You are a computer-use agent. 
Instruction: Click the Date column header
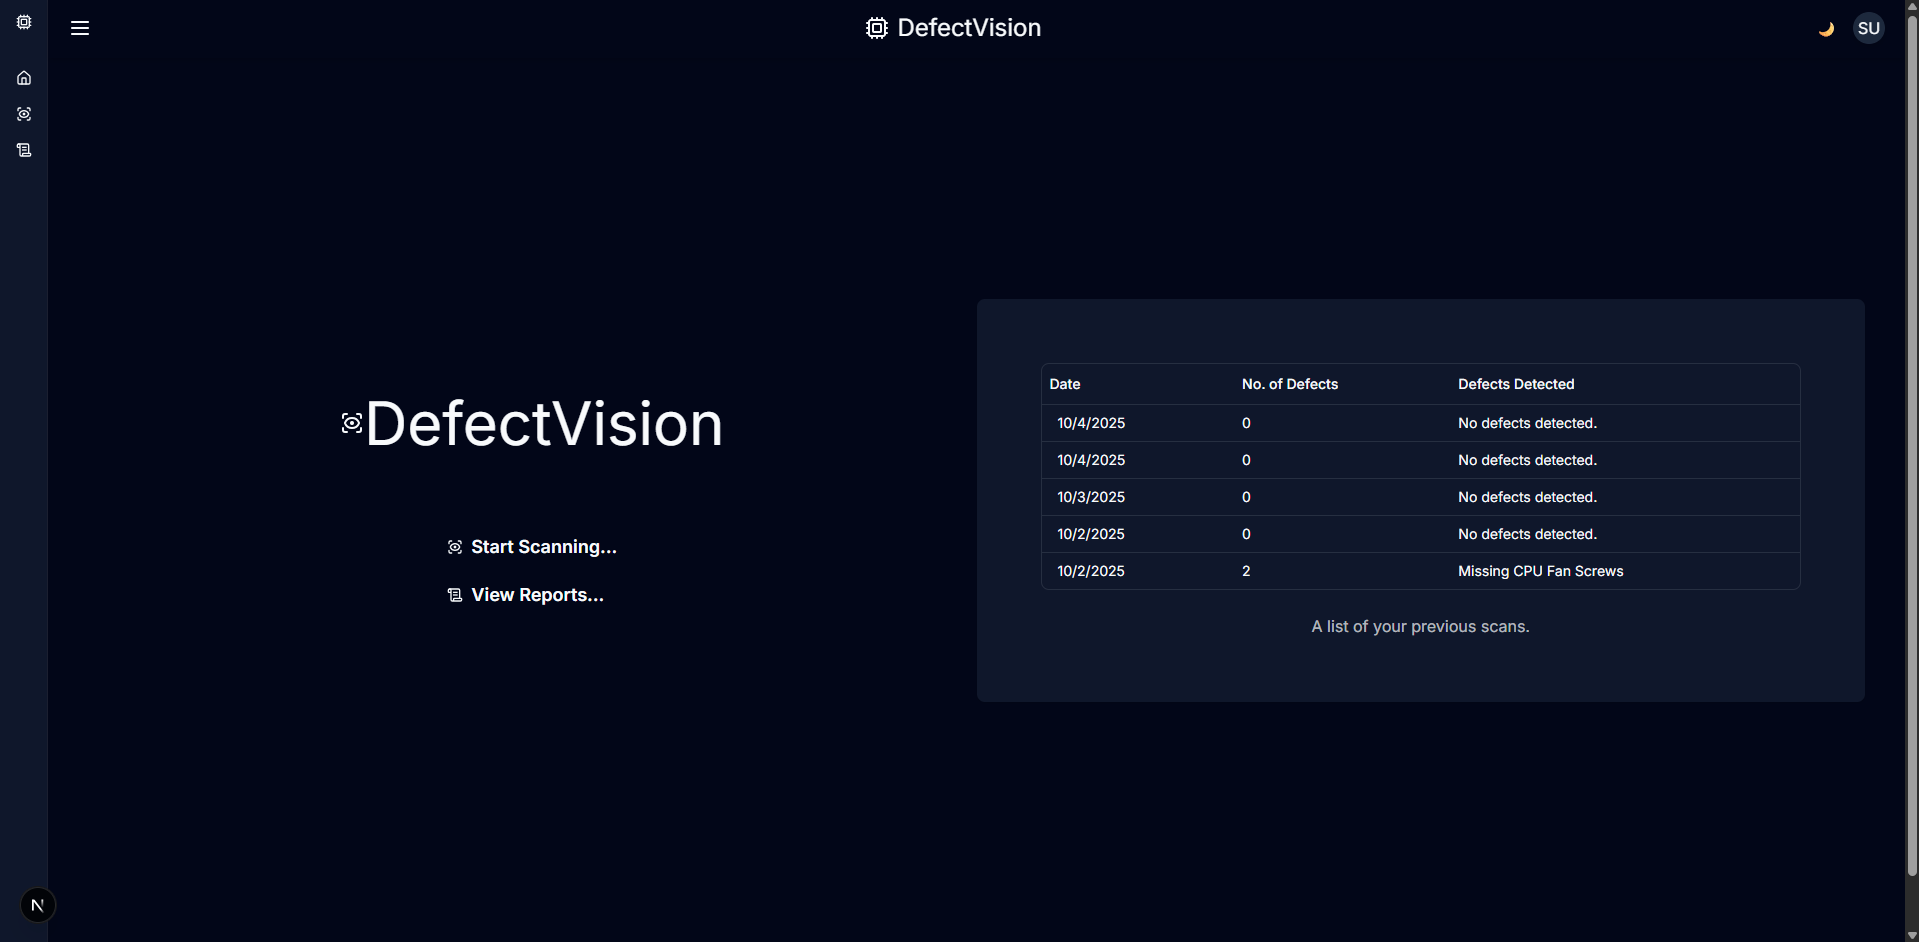click(1065, 384)
